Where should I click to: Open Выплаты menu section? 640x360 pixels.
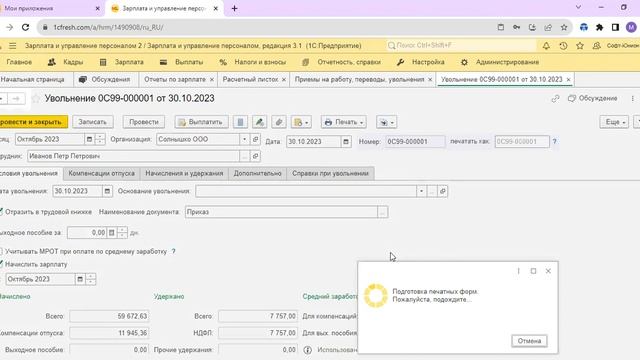click(x=182, y=62)
